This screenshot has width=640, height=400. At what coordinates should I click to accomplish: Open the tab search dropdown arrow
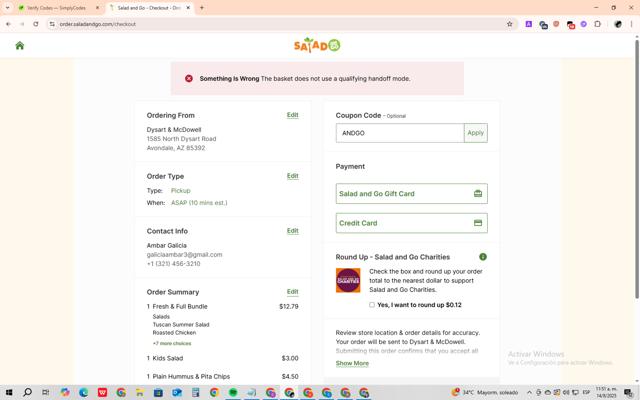(x=7, y=8)
